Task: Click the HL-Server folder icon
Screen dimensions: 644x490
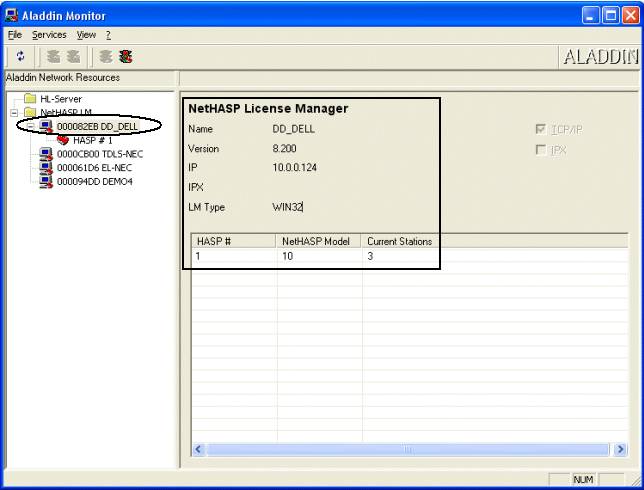Action: [30, 99]
